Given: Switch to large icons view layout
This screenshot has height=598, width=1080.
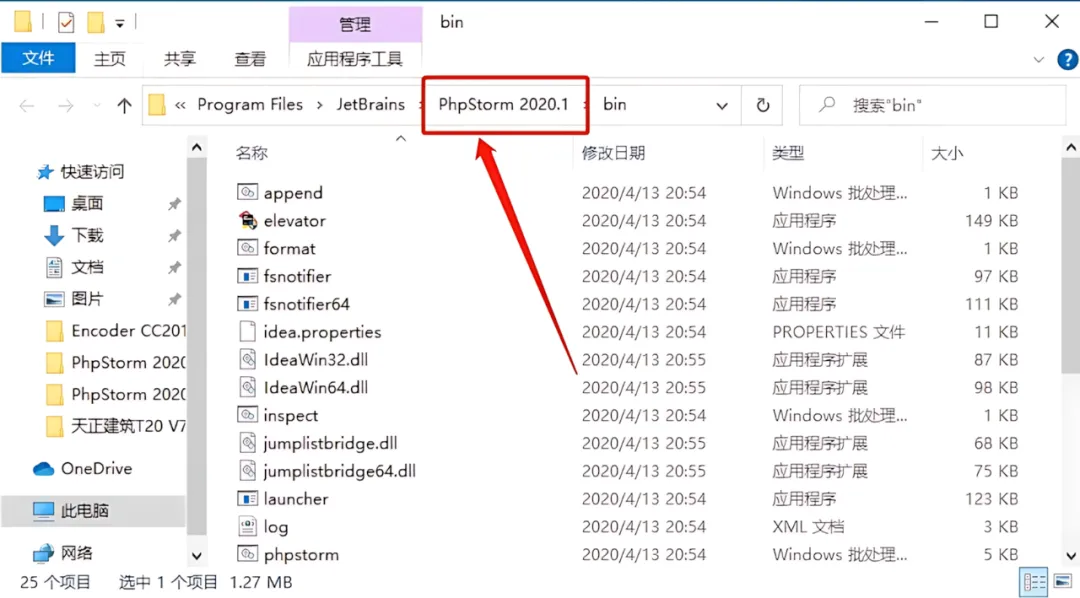Looking at the screenshot, I should point(1063,582).
